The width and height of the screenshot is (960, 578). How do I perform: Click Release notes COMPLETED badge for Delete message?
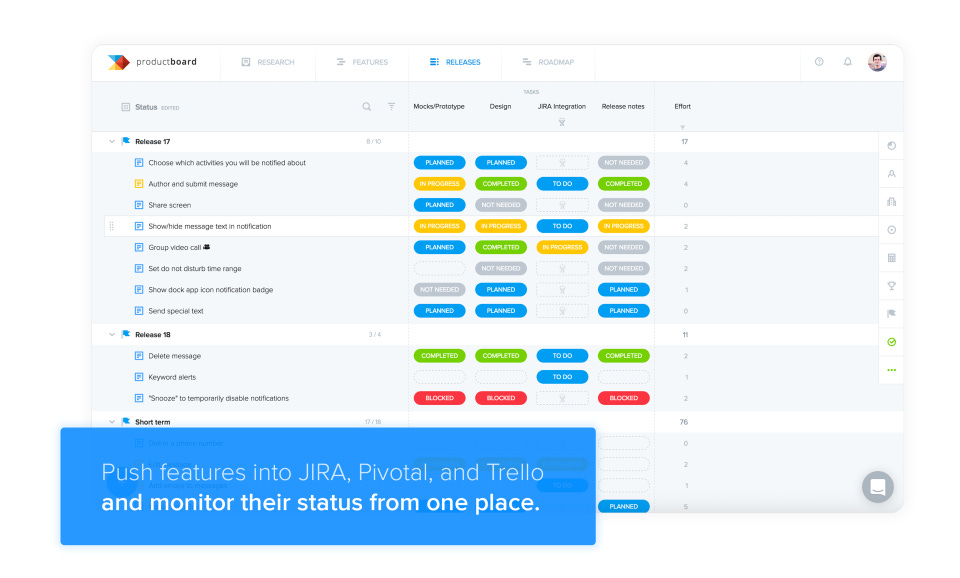click(x=623, y=356)
